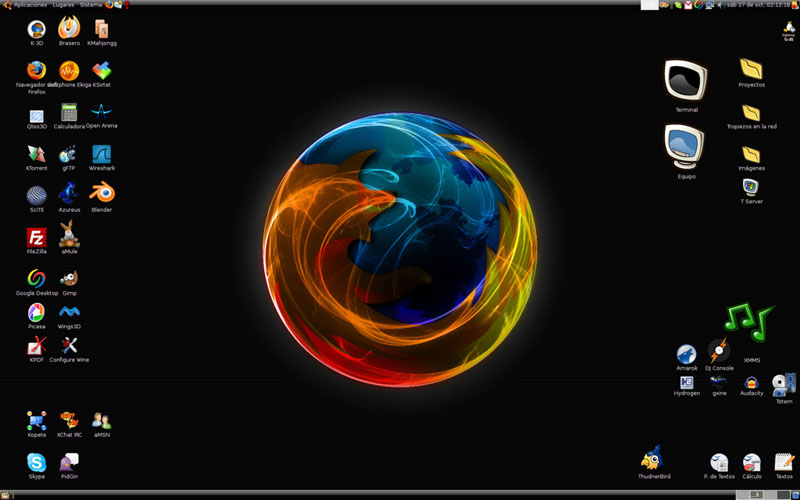800x500 pixels.
Task: Launch Audacity from the desktop
Action: (751, 382)
